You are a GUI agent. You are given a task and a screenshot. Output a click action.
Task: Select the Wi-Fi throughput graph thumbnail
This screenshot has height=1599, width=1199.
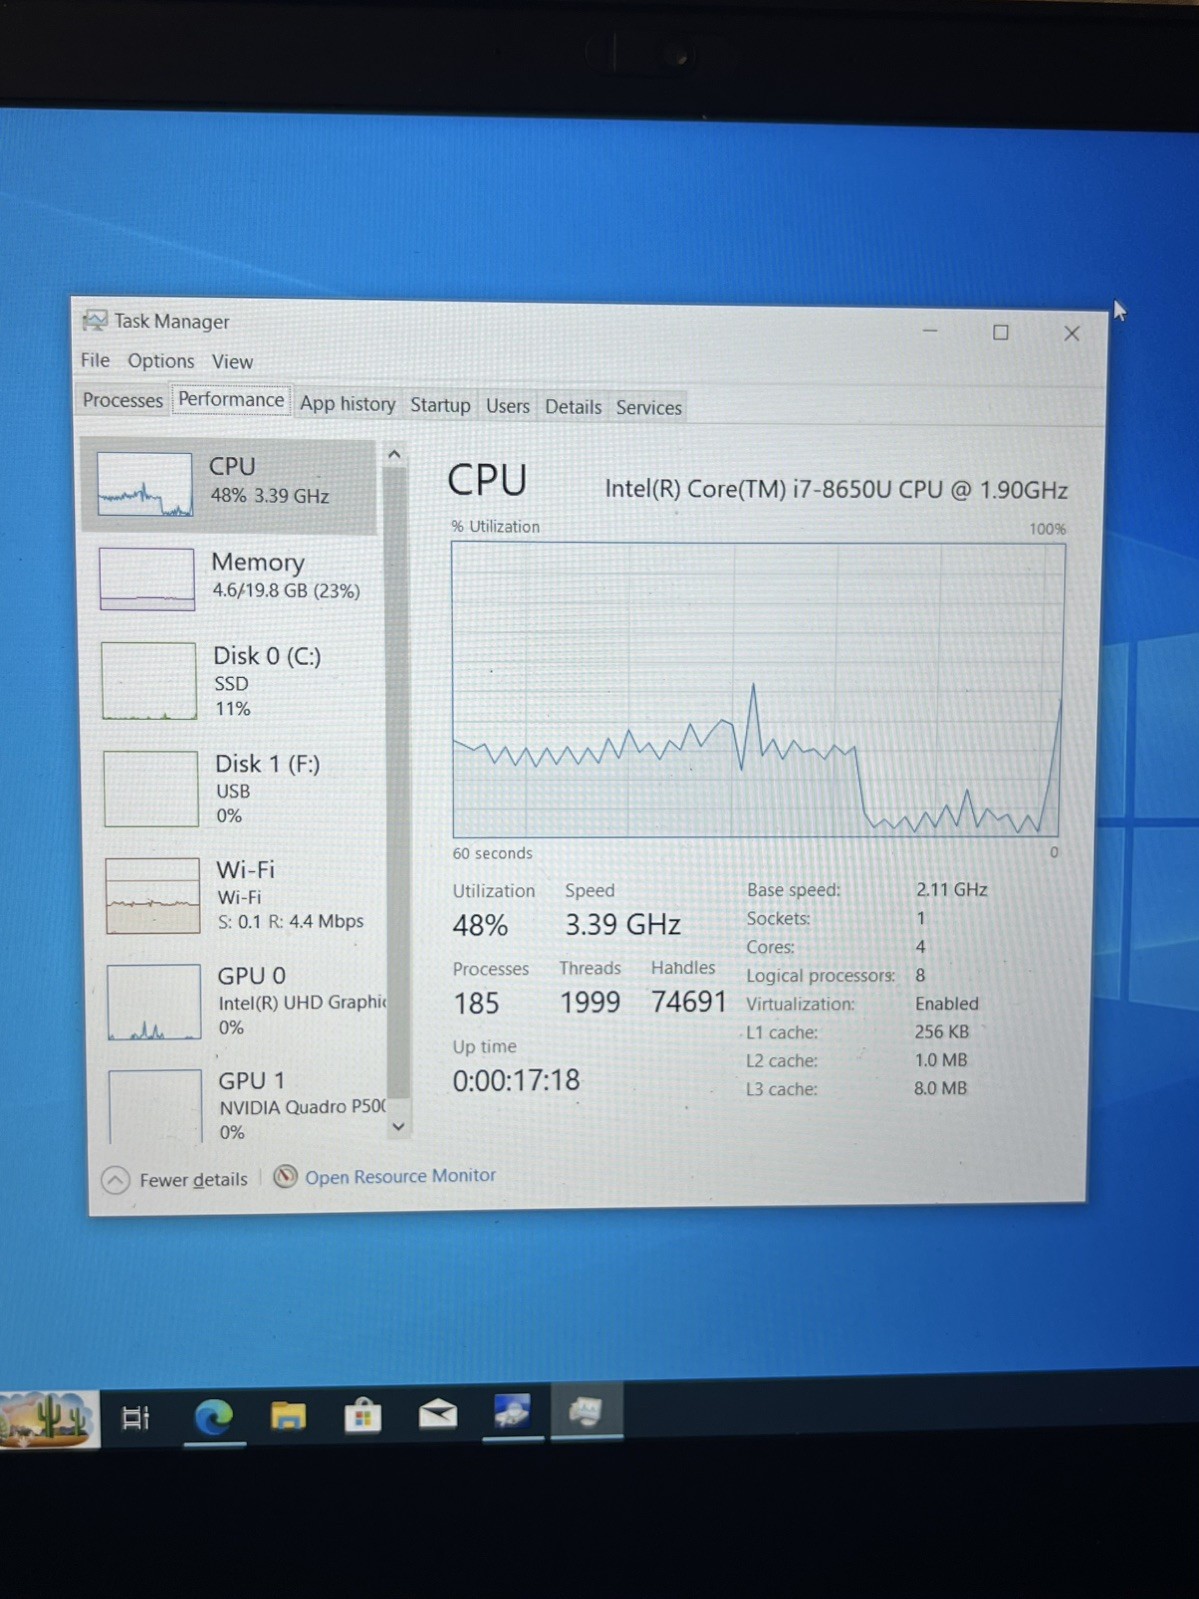[153, 896]
